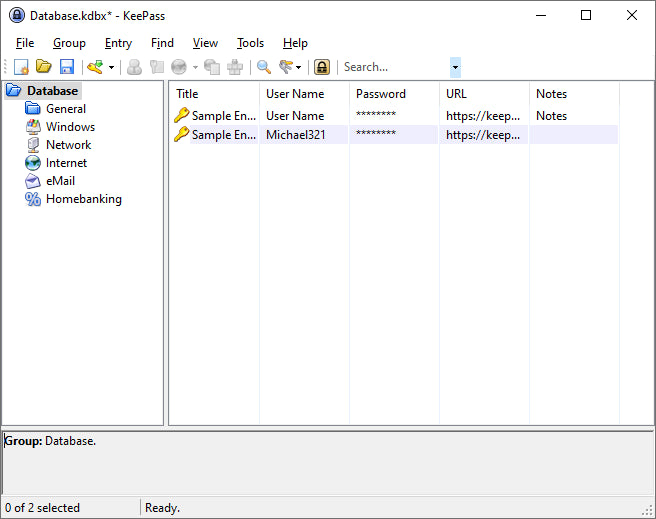This screenshot has width=656, height=519.
Task: Select the Internet group
Action: pos(66,163)
